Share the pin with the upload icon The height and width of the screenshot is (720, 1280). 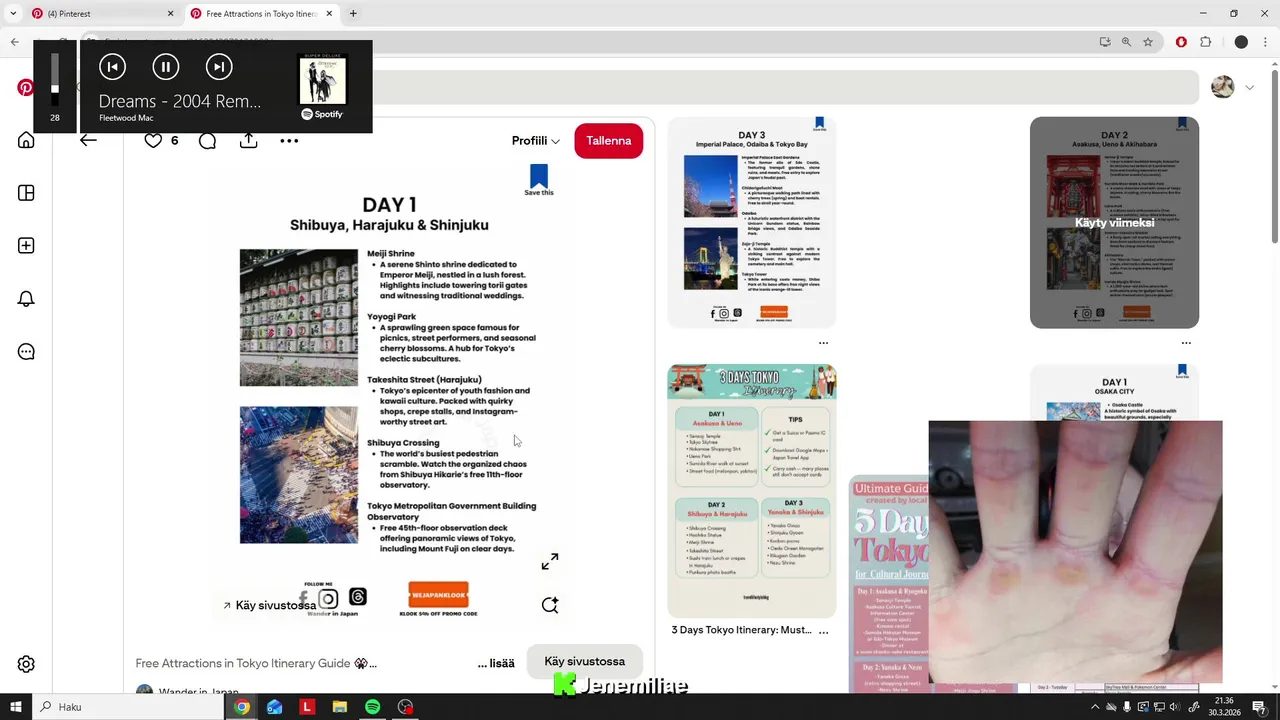click(x=248, y=141)
